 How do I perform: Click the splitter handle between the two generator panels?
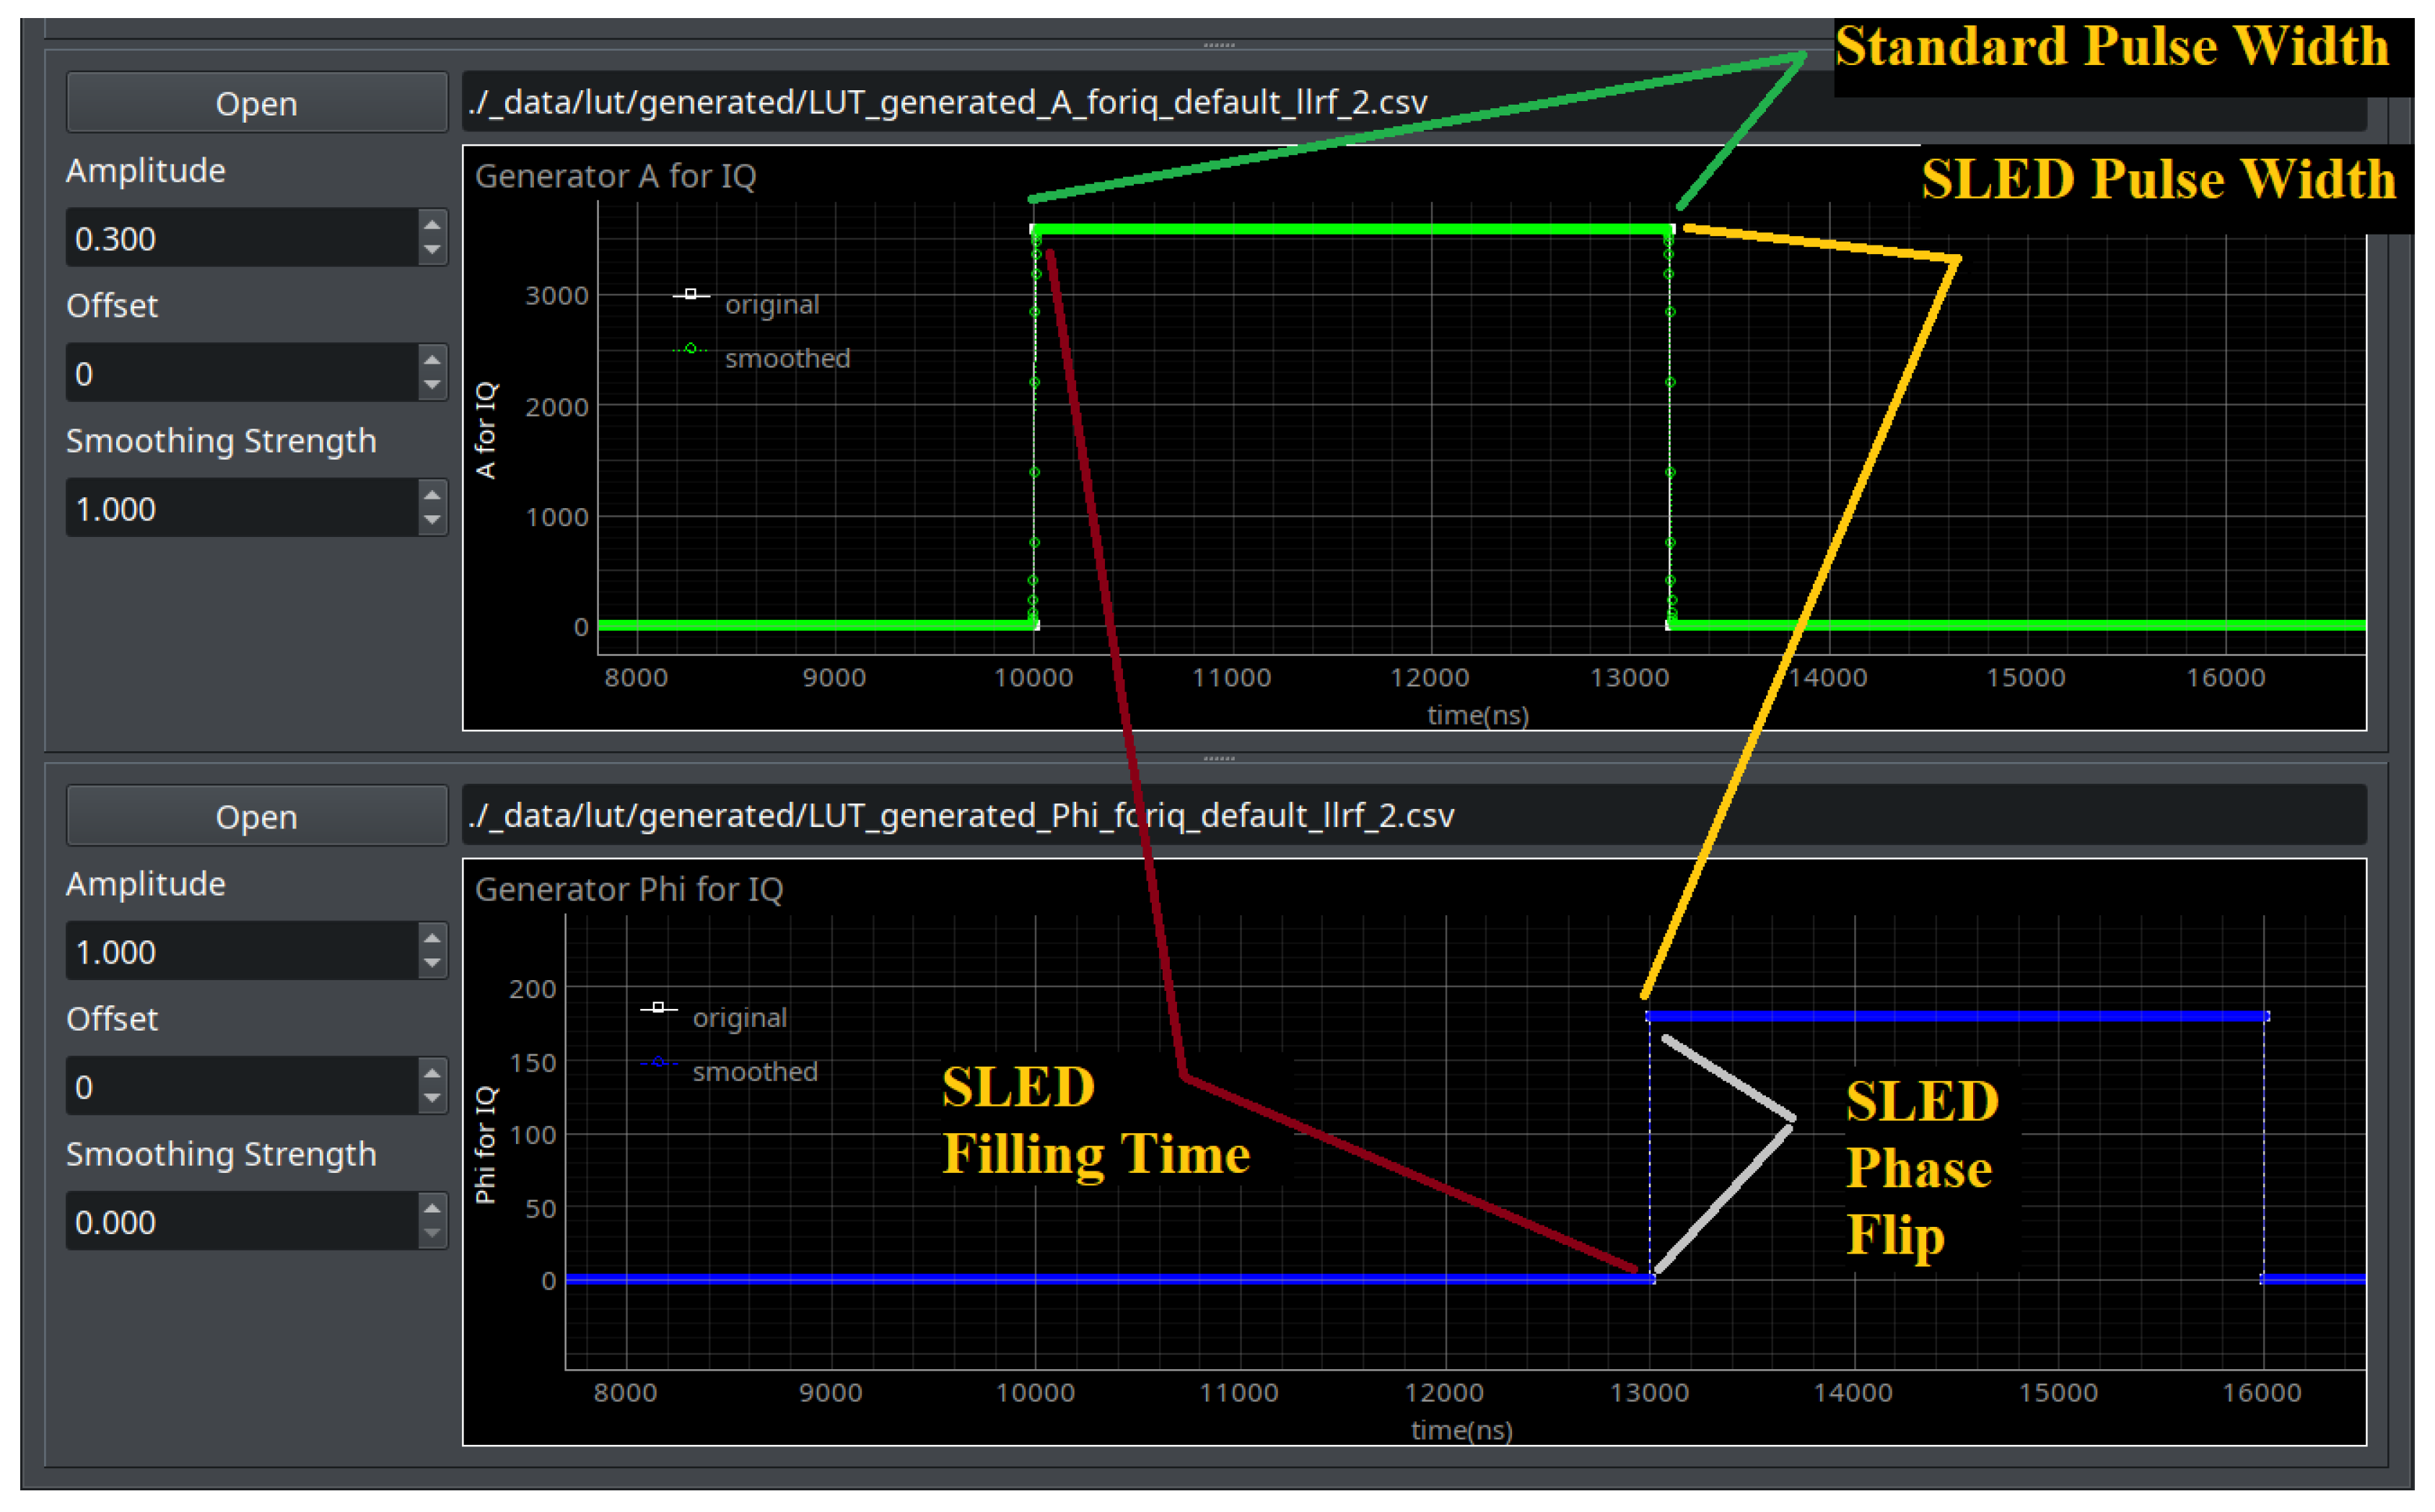(1218, 758)
